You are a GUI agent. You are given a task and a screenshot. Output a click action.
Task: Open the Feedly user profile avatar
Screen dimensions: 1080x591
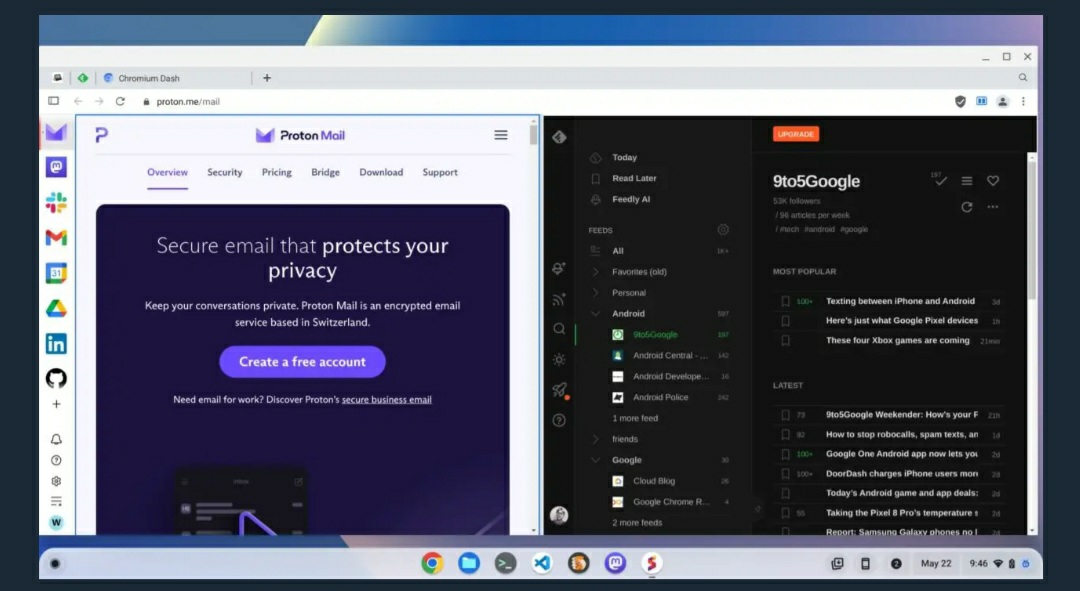(559, 515)
